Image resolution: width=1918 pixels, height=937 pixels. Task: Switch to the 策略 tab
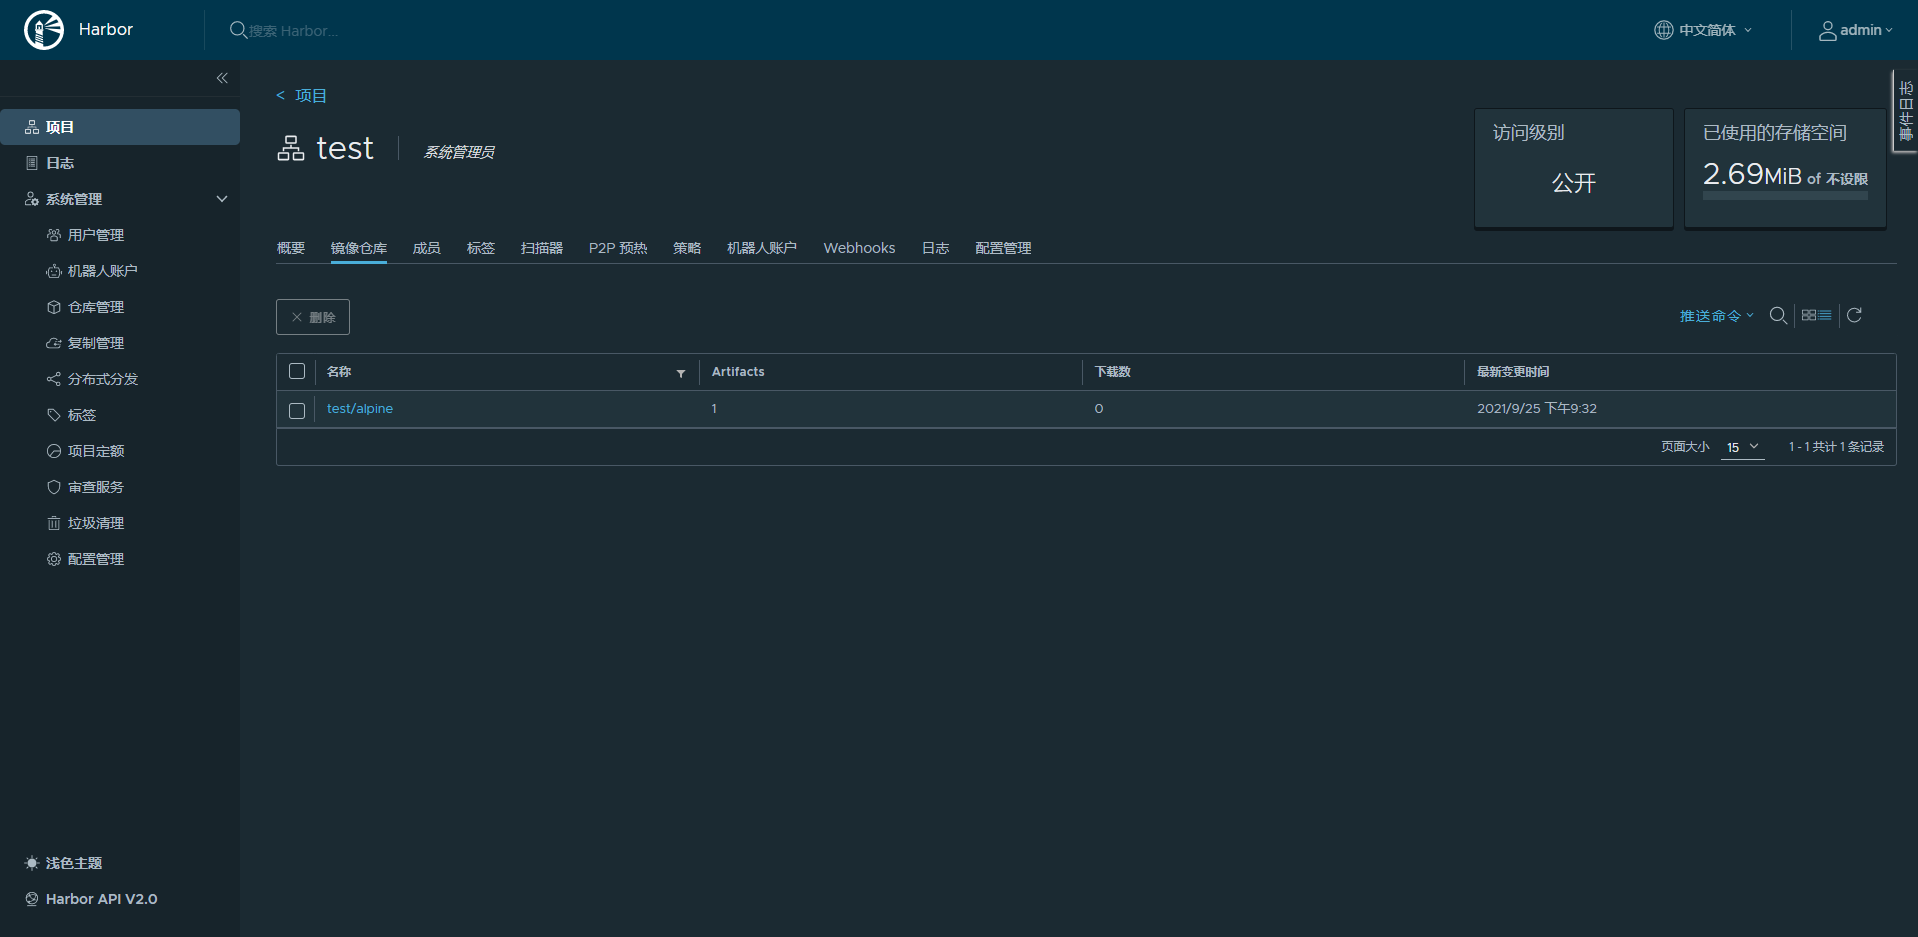[687, 248]
